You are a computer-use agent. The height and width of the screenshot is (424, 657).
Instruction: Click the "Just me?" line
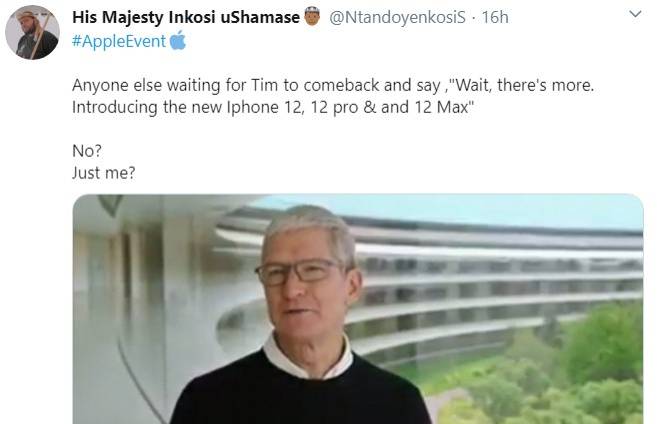[103, 172]
